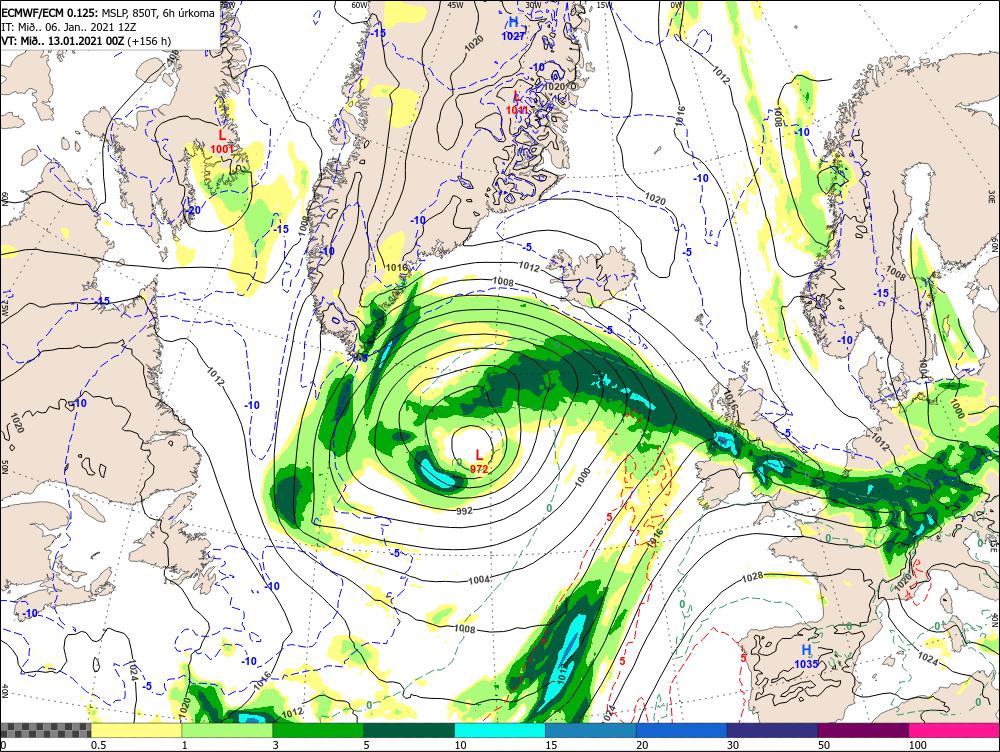1000x752 pixels.
Task: Select the medium green 3–5 legend swatch
Action: (x=318, y=730)
